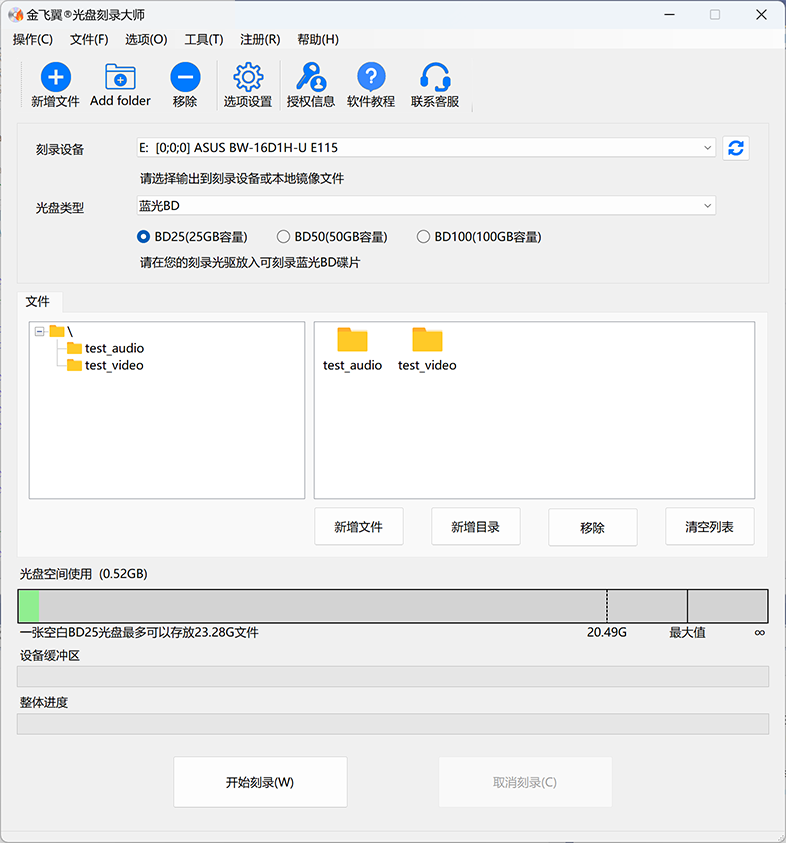Viewport: 786px width, 843px height.
Task: Click the 新增目录 button
Action: click(x=475, y=526)
